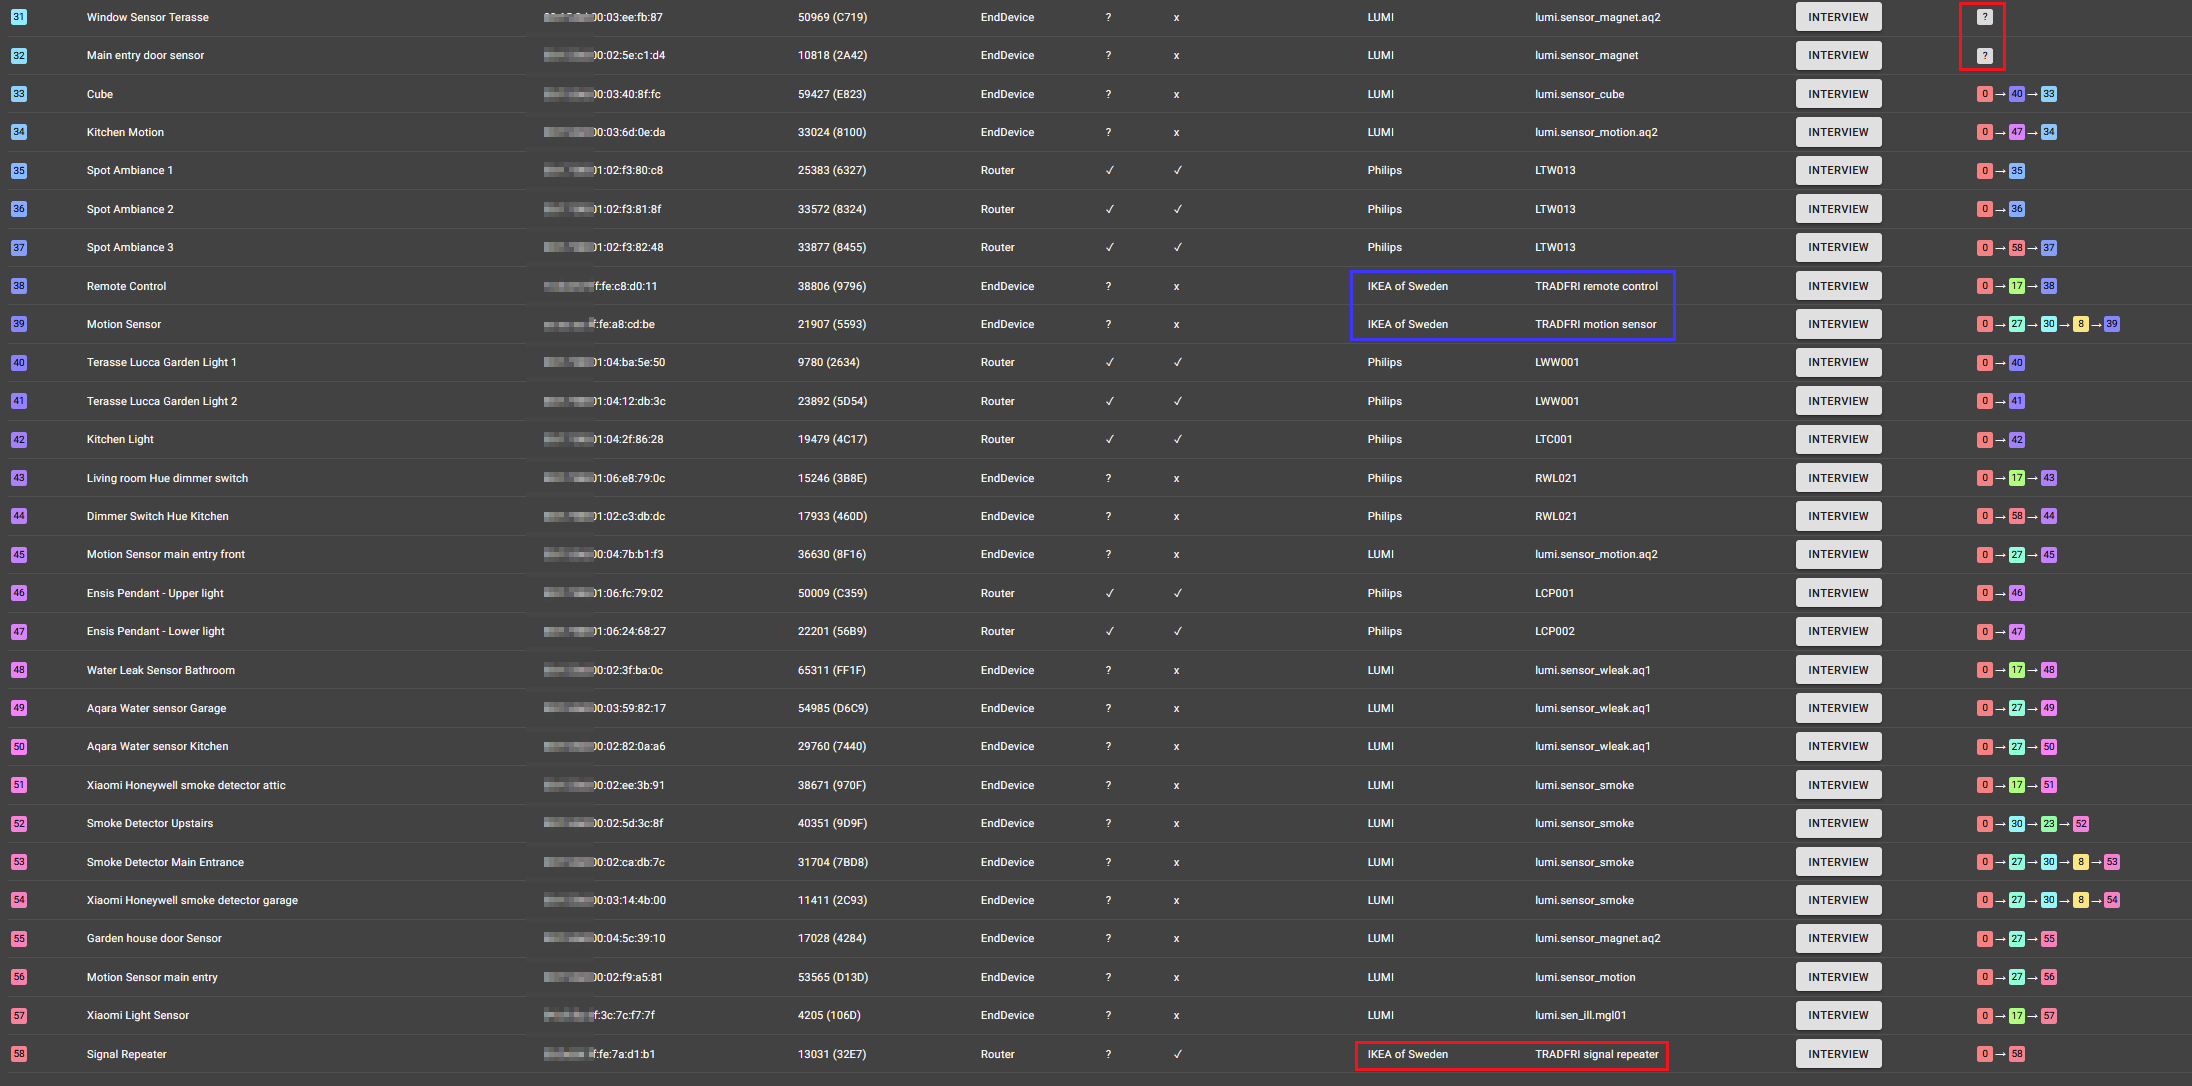
Task: Click route hop 40 in Cube row
Action: click(2016, 94)
